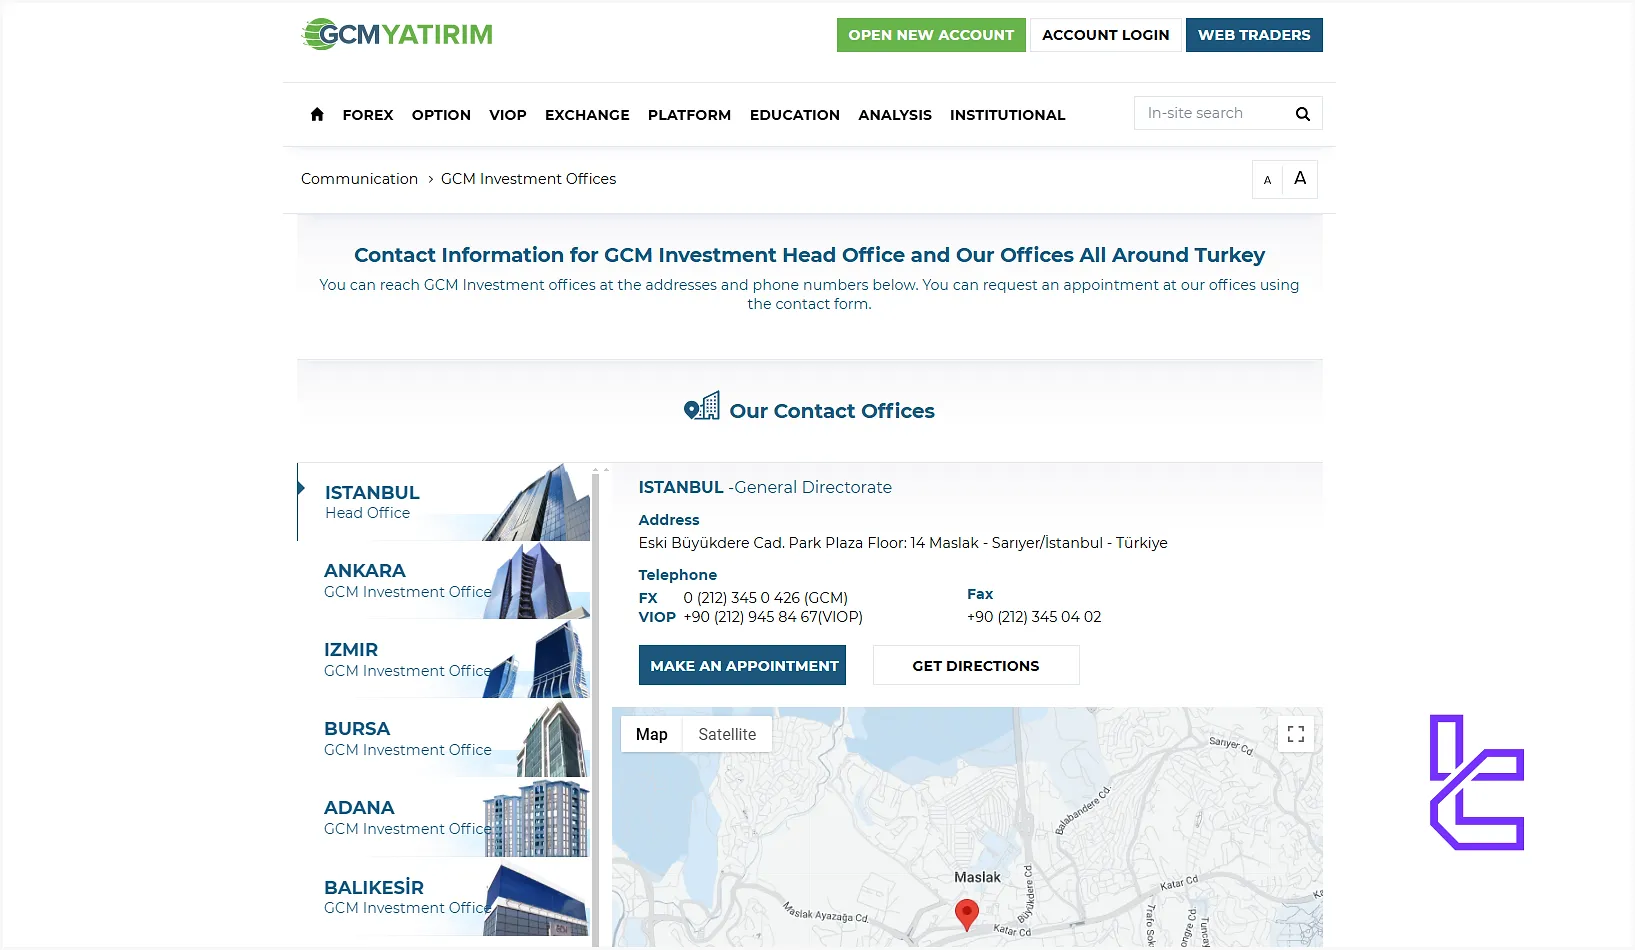Click the Our Contact Offices building icon
This screenshot has height=950, width=1635.
click(x=702, y=406)
